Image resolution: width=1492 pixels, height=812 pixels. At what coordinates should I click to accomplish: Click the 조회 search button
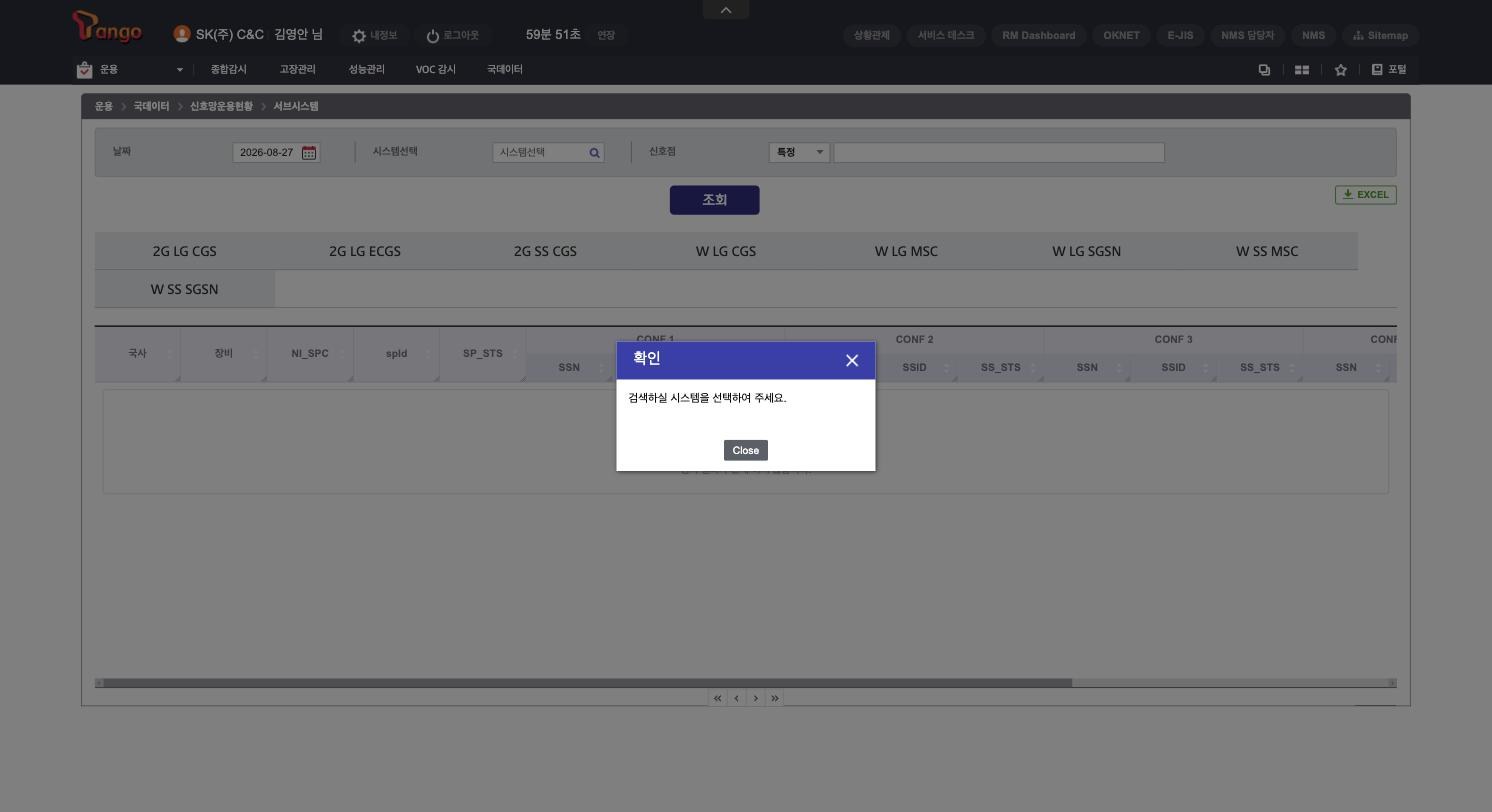pos(714,200)
